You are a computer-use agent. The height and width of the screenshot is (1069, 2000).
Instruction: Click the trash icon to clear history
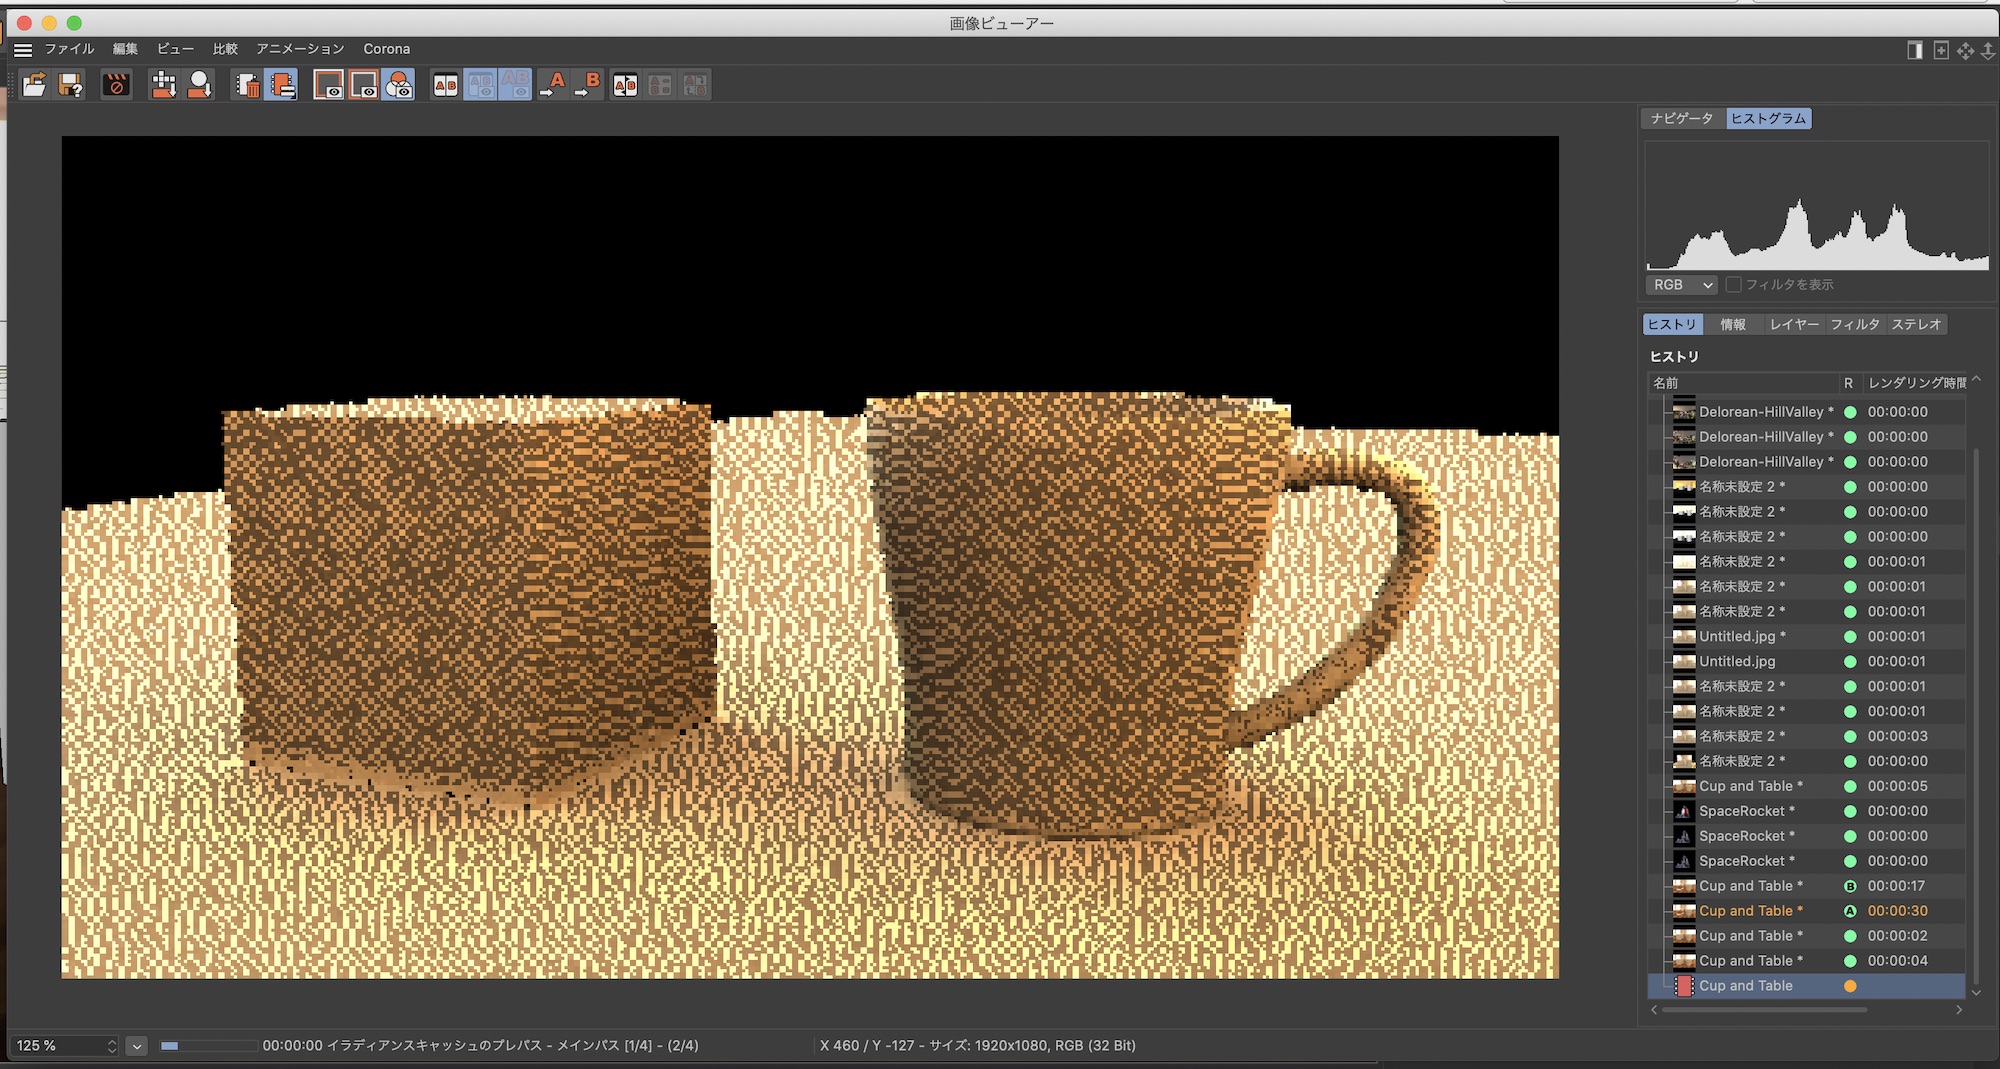[x=247, y=86]
